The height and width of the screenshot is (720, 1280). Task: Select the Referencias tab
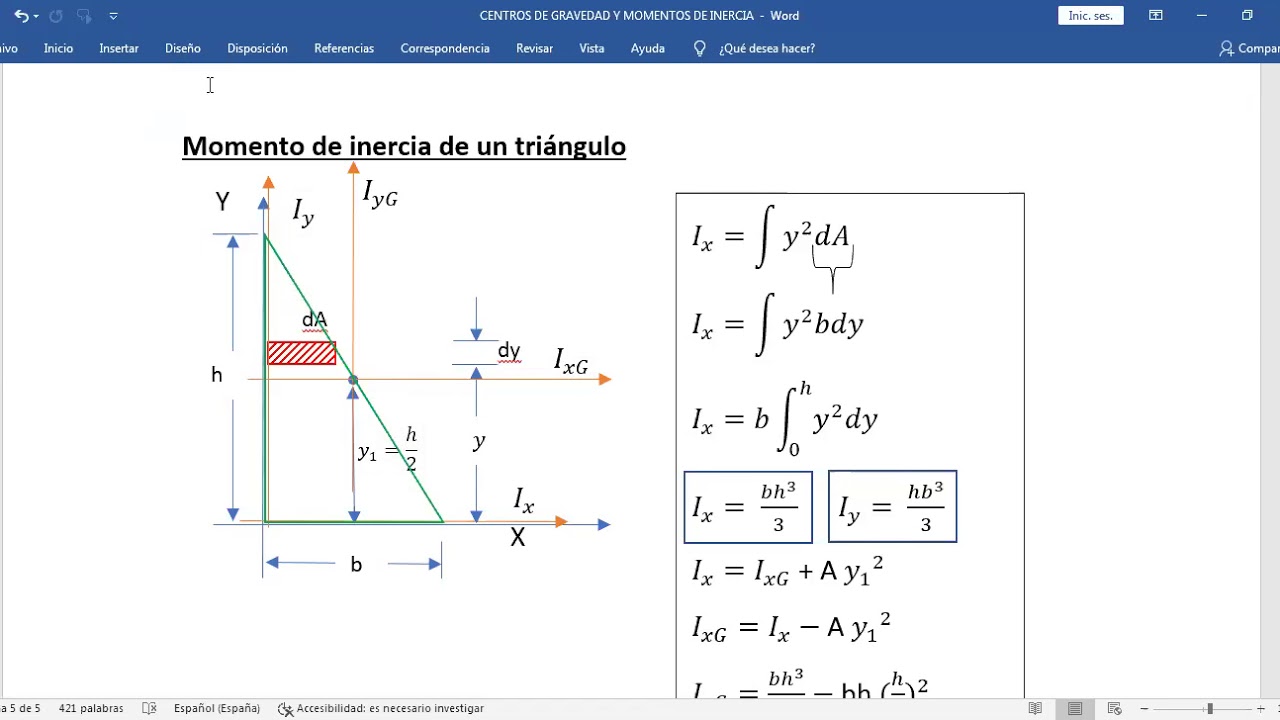click(x=344, y=48)
